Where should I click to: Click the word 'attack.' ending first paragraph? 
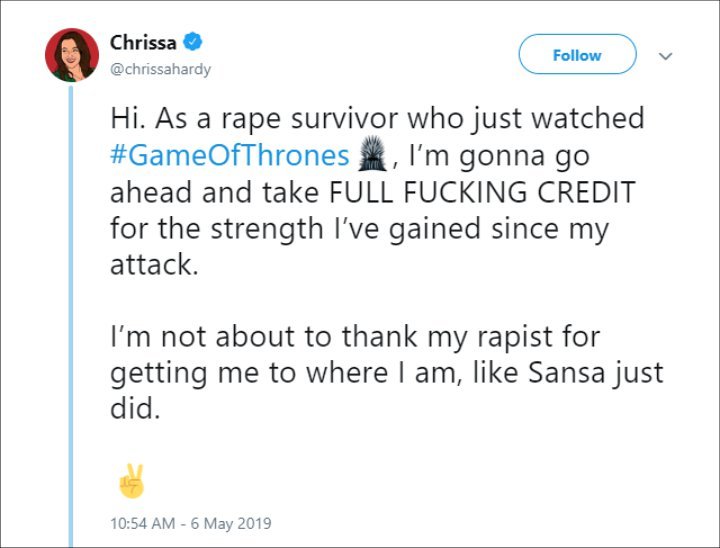(x=154, y=265)
